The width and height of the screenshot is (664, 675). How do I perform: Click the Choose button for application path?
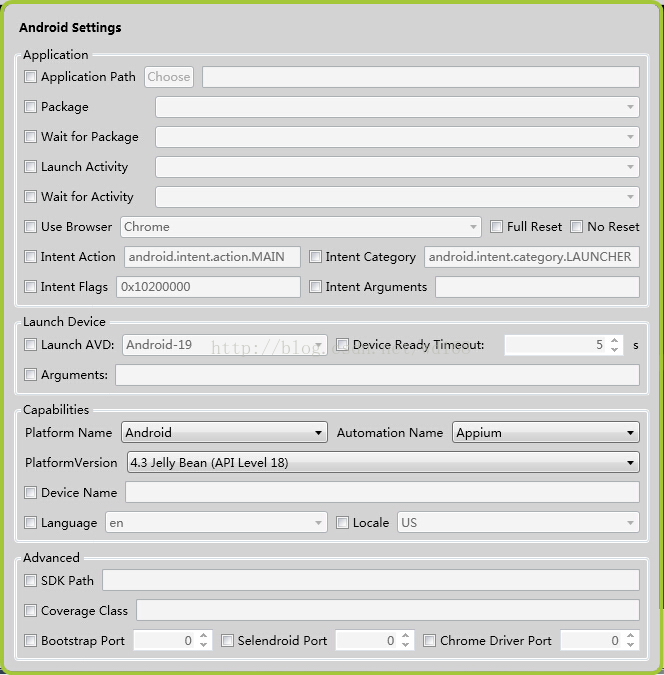point(169,77)
